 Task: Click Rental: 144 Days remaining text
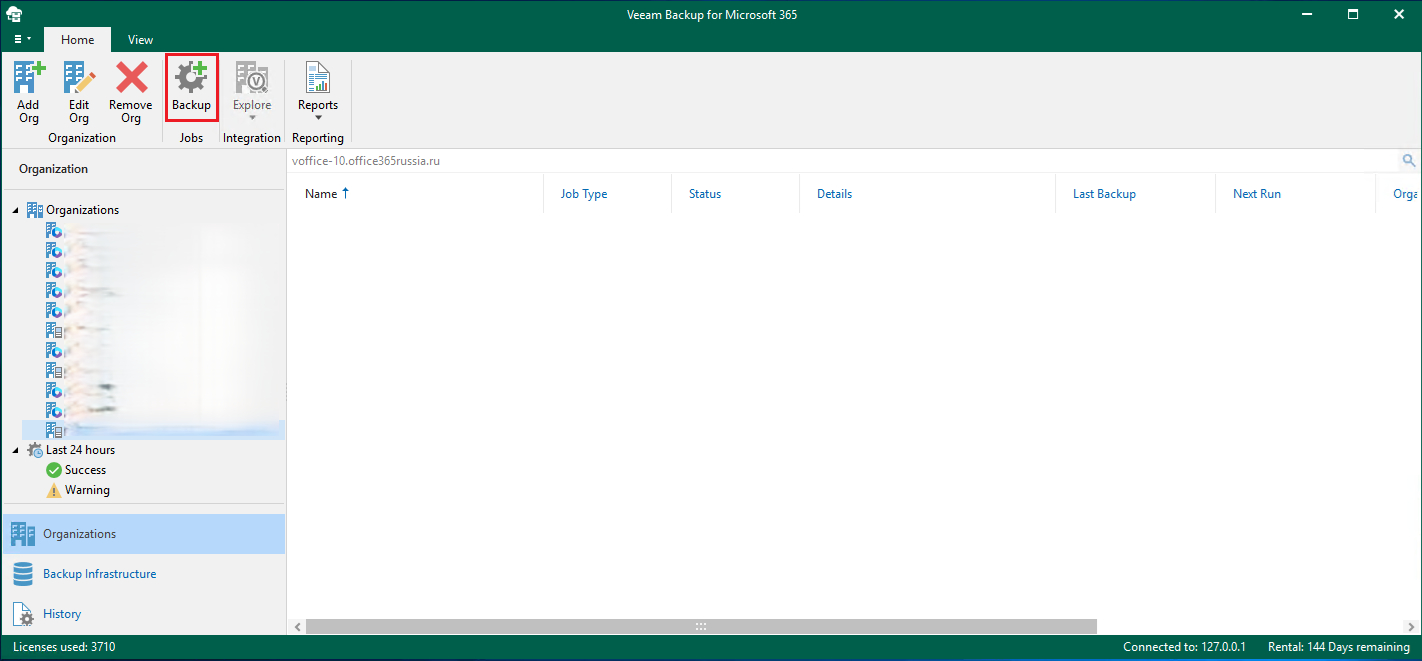[x=1338, y=647]
